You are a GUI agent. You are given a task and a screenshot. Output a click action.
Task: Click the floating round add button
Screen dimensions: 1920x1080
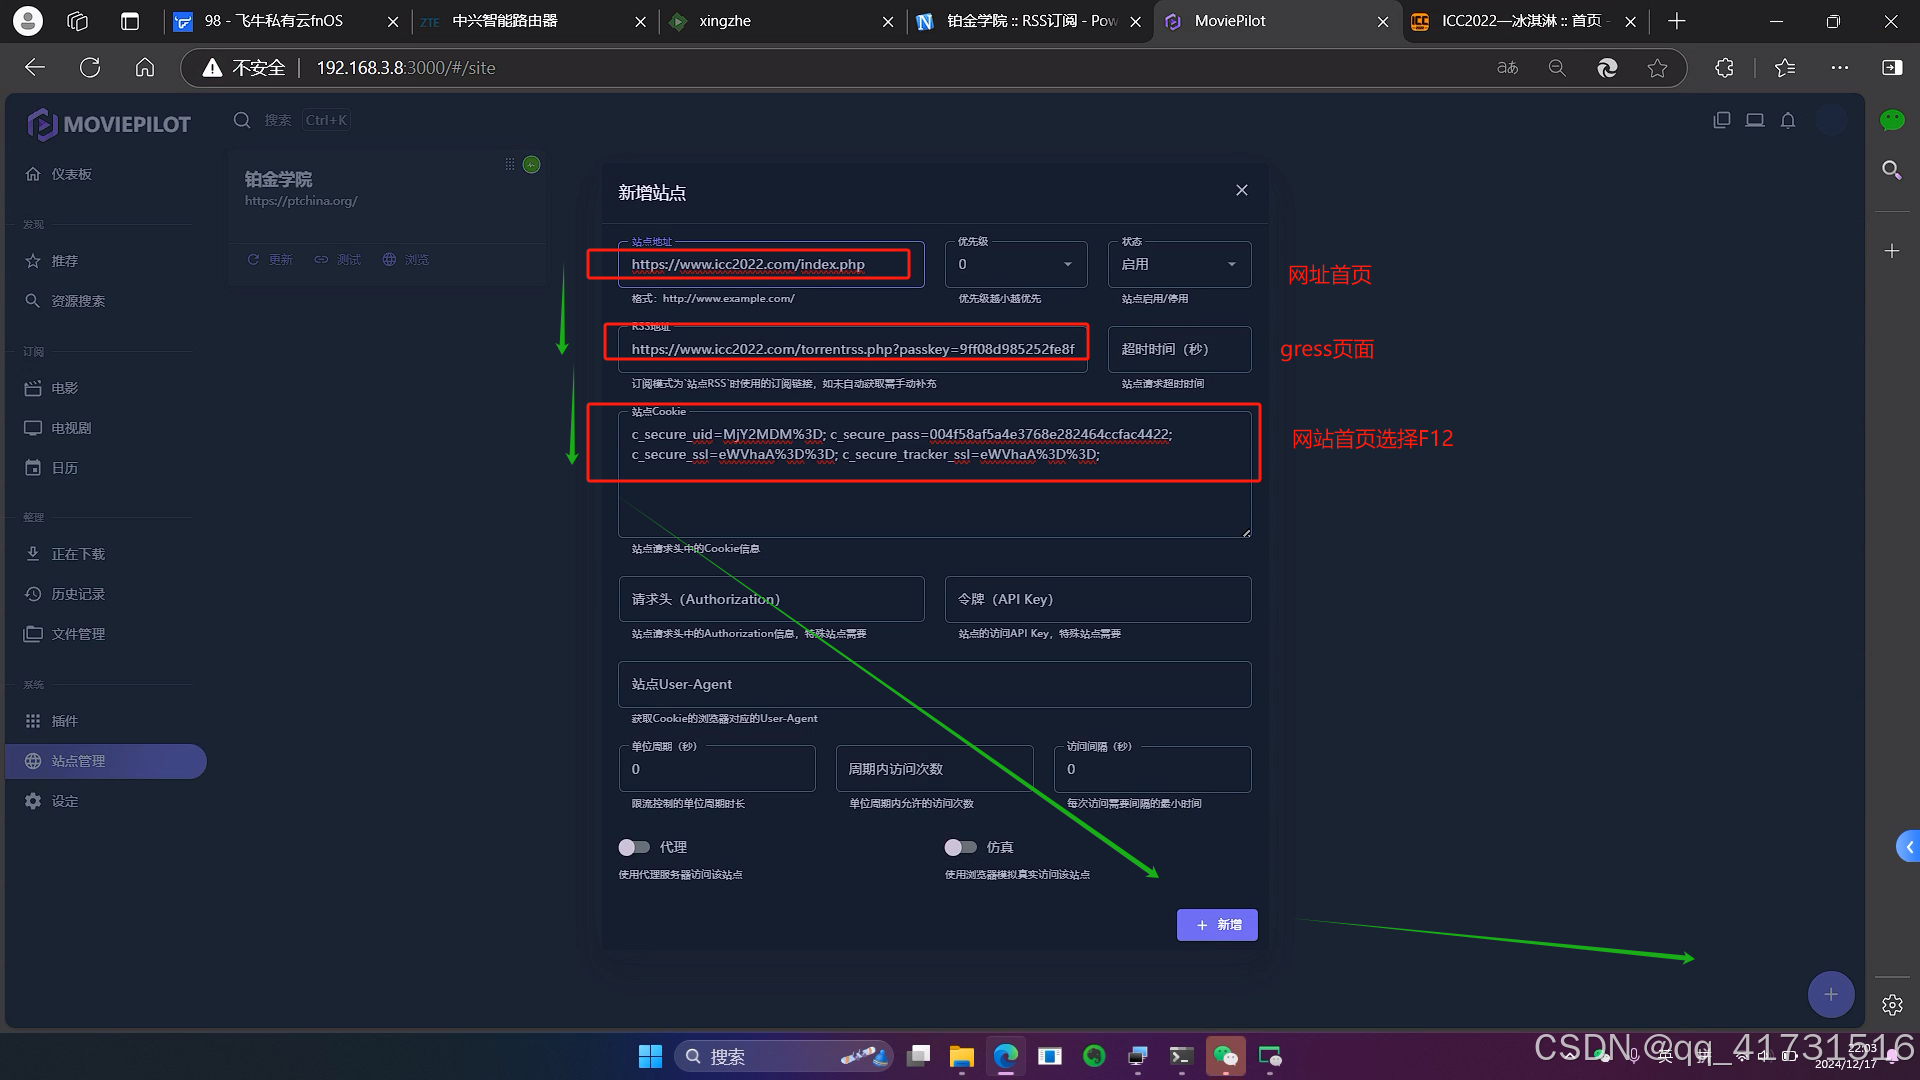pyautogui.click(x=1830, y=994)
